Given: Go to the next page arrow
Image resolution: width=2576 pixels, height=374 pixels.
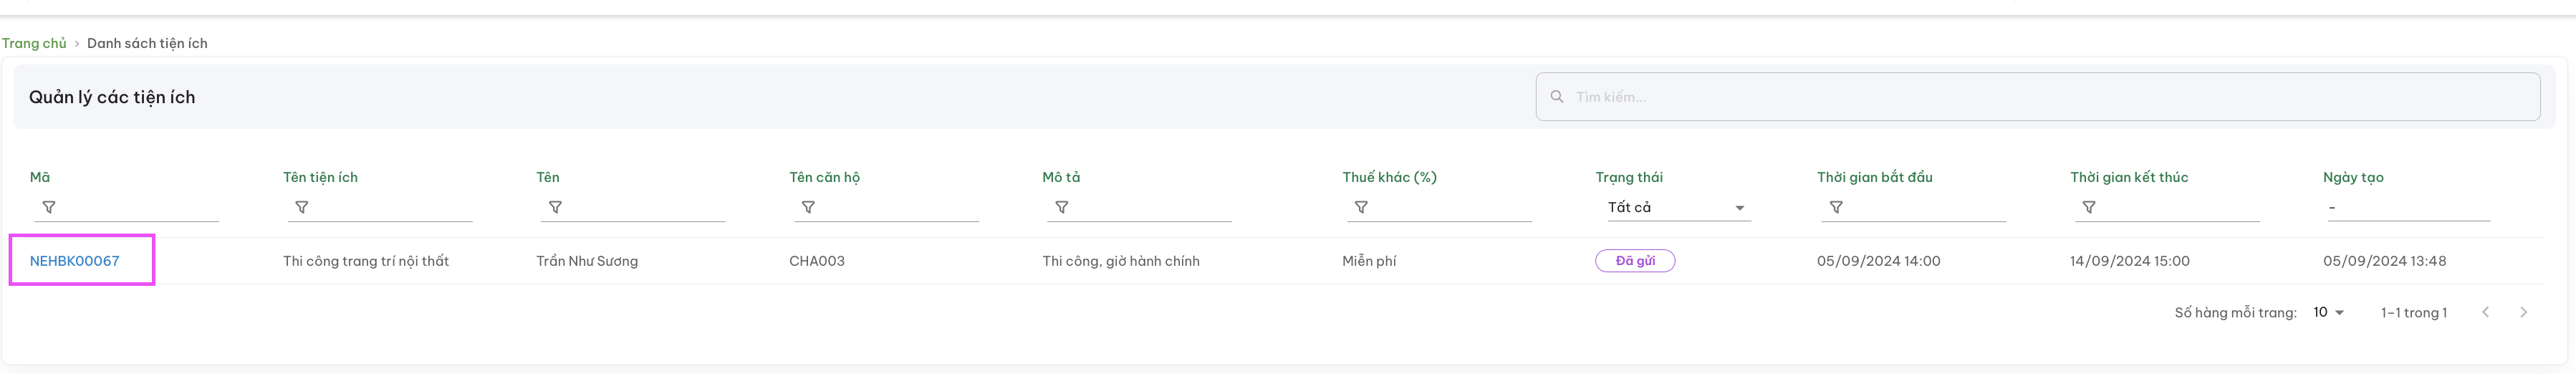Looking at the screenshot, I should pos(2523,313).
